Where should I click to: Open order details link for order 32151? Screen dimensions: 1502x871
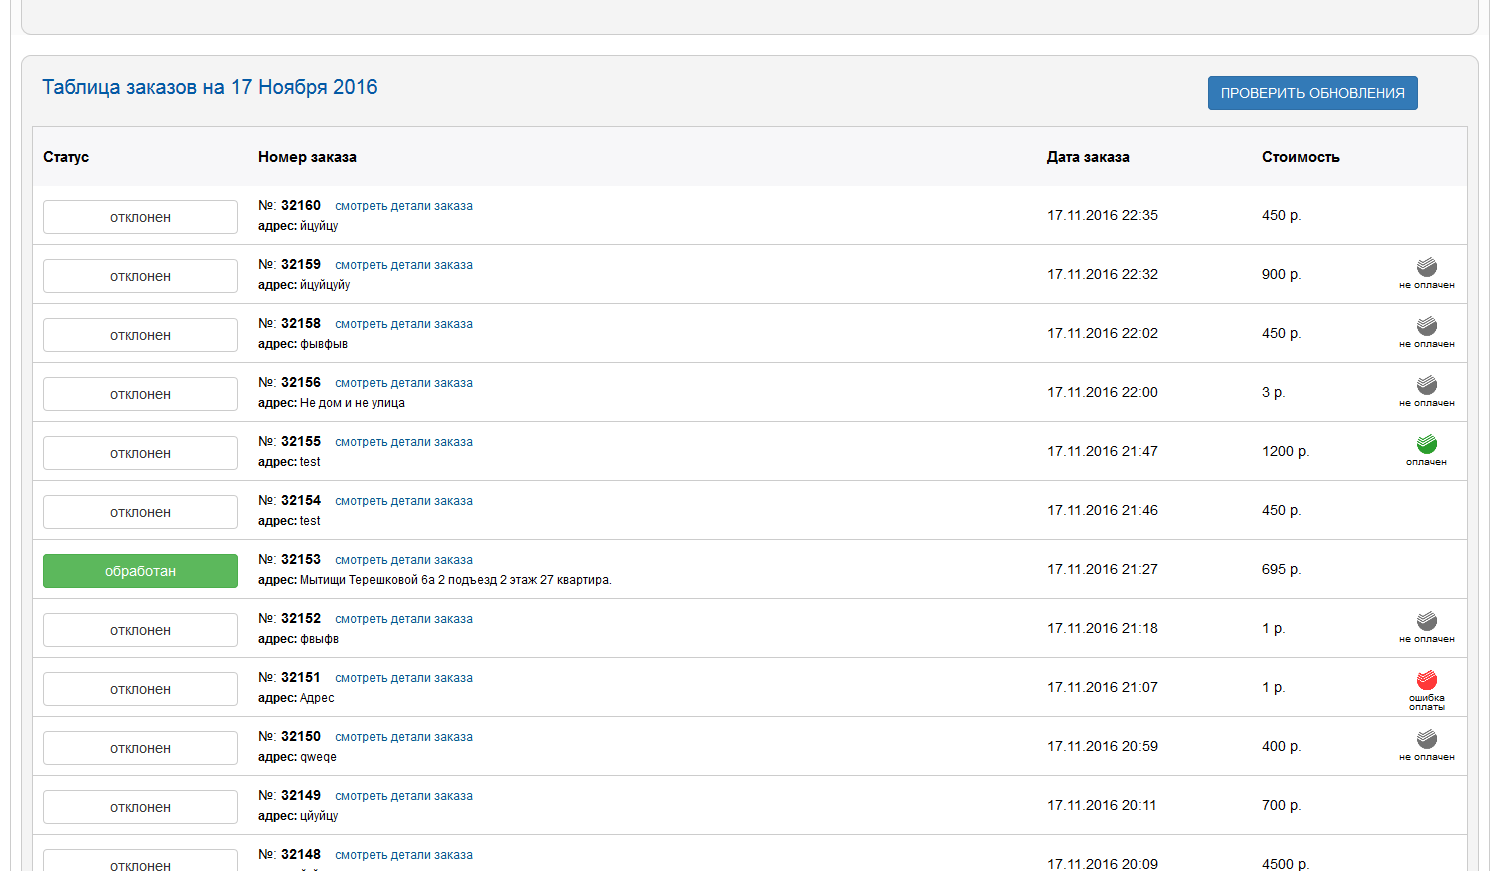pos(404,678)
